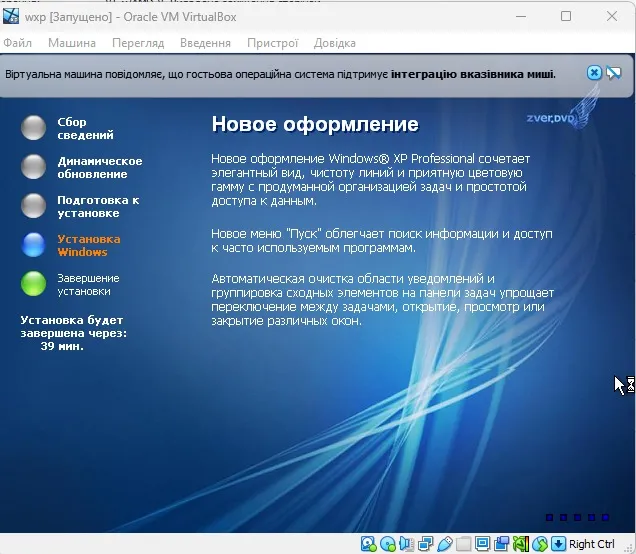Click the gray sphere beside Сбор сведений
The width and height of the screenshot is (636, 554).
click(33, 128)
